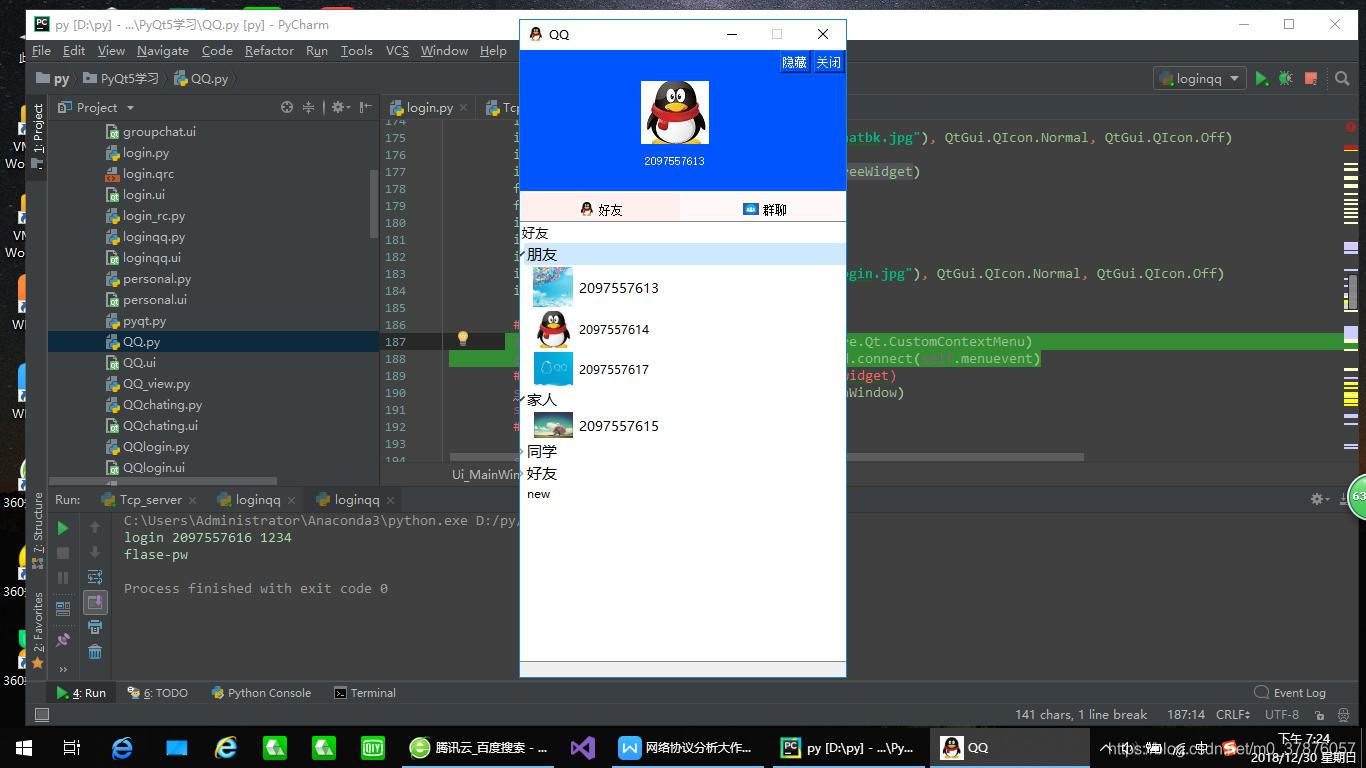Toggle Soft-Wrap in the Run console
This screenshot has width=1366, height=768.
(95, 577)
